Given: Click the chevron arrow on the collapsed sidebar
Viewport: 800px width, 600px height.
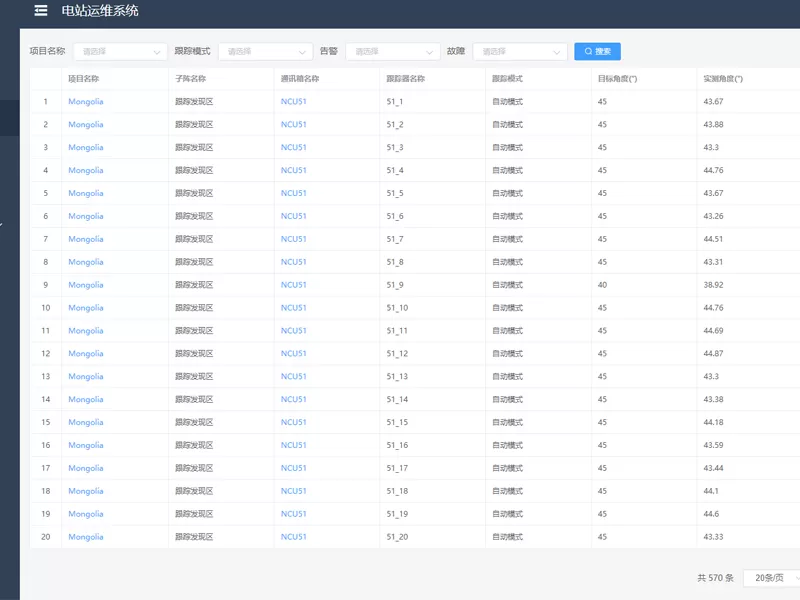Looking at the screenshot, I should [2, 224].
